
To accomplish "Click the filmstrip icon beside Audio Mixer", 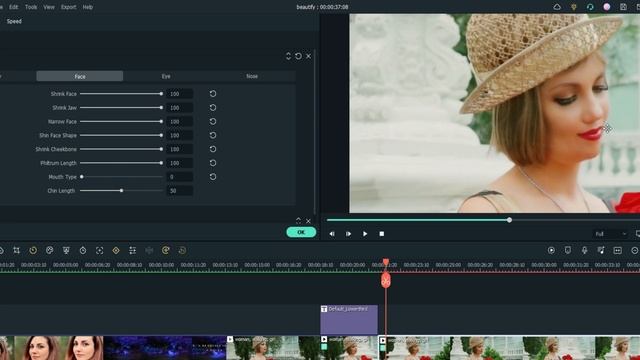I will pyautogui.click(x=618, y=250).
